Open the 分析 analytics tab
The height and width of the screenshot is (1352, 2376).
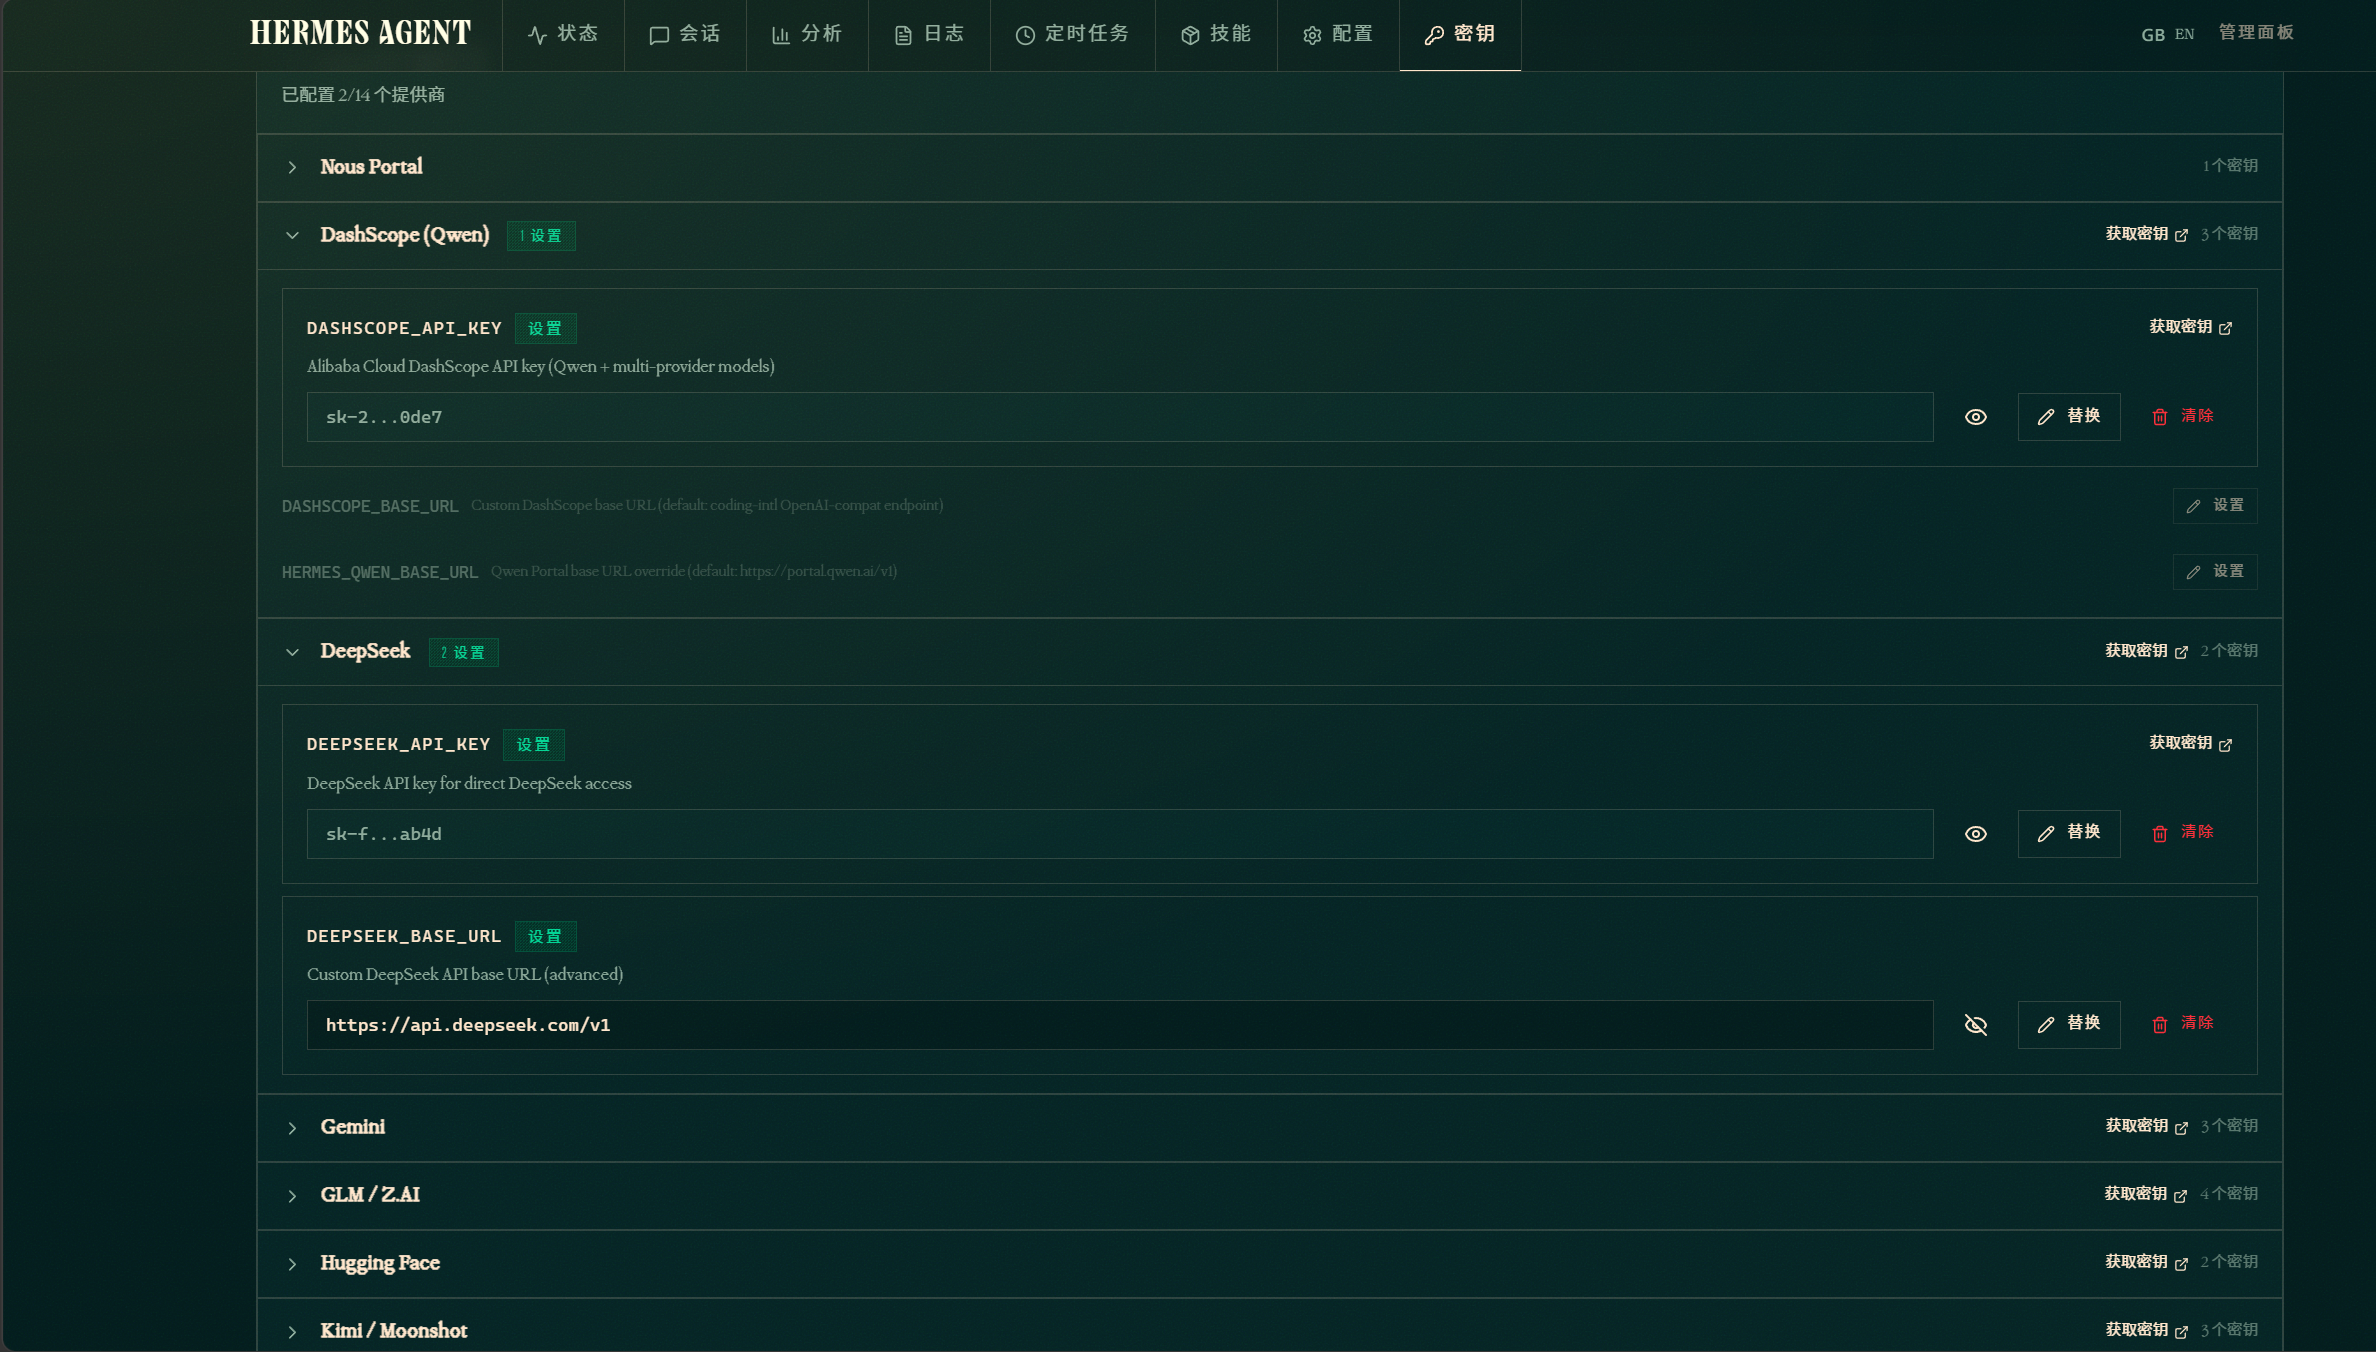pyautogui.click(x=807, y=35)
